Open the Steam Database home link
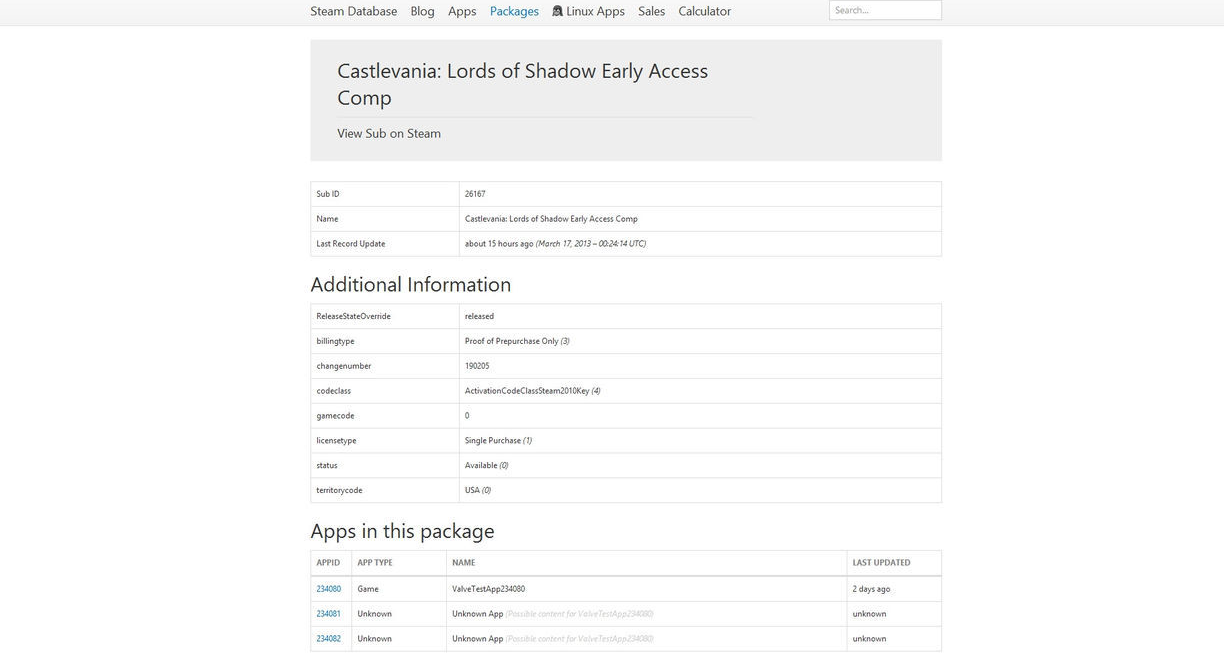 [353, 11]
